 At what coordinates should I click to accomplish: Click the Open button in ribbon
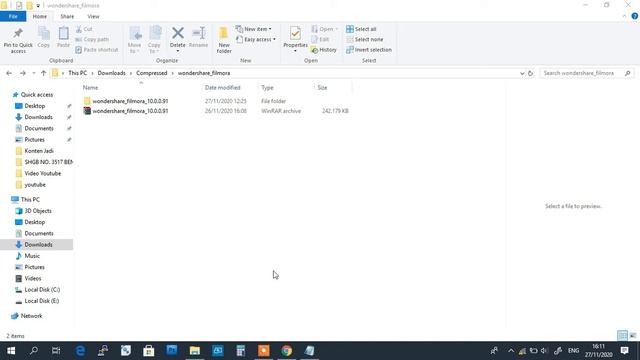[x=324, y=29]
